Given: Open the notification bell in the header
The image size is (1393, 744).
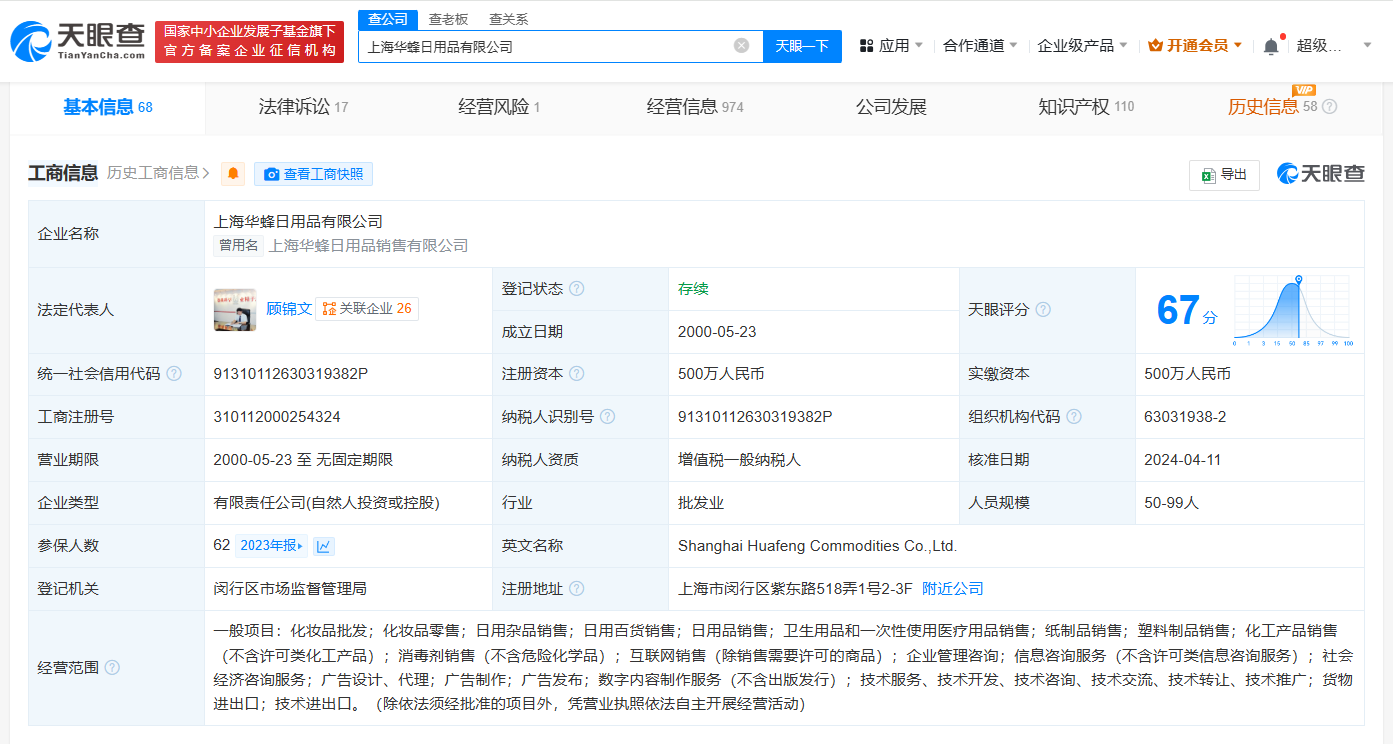Looking at the screenshot, I should click(1271, 46).
